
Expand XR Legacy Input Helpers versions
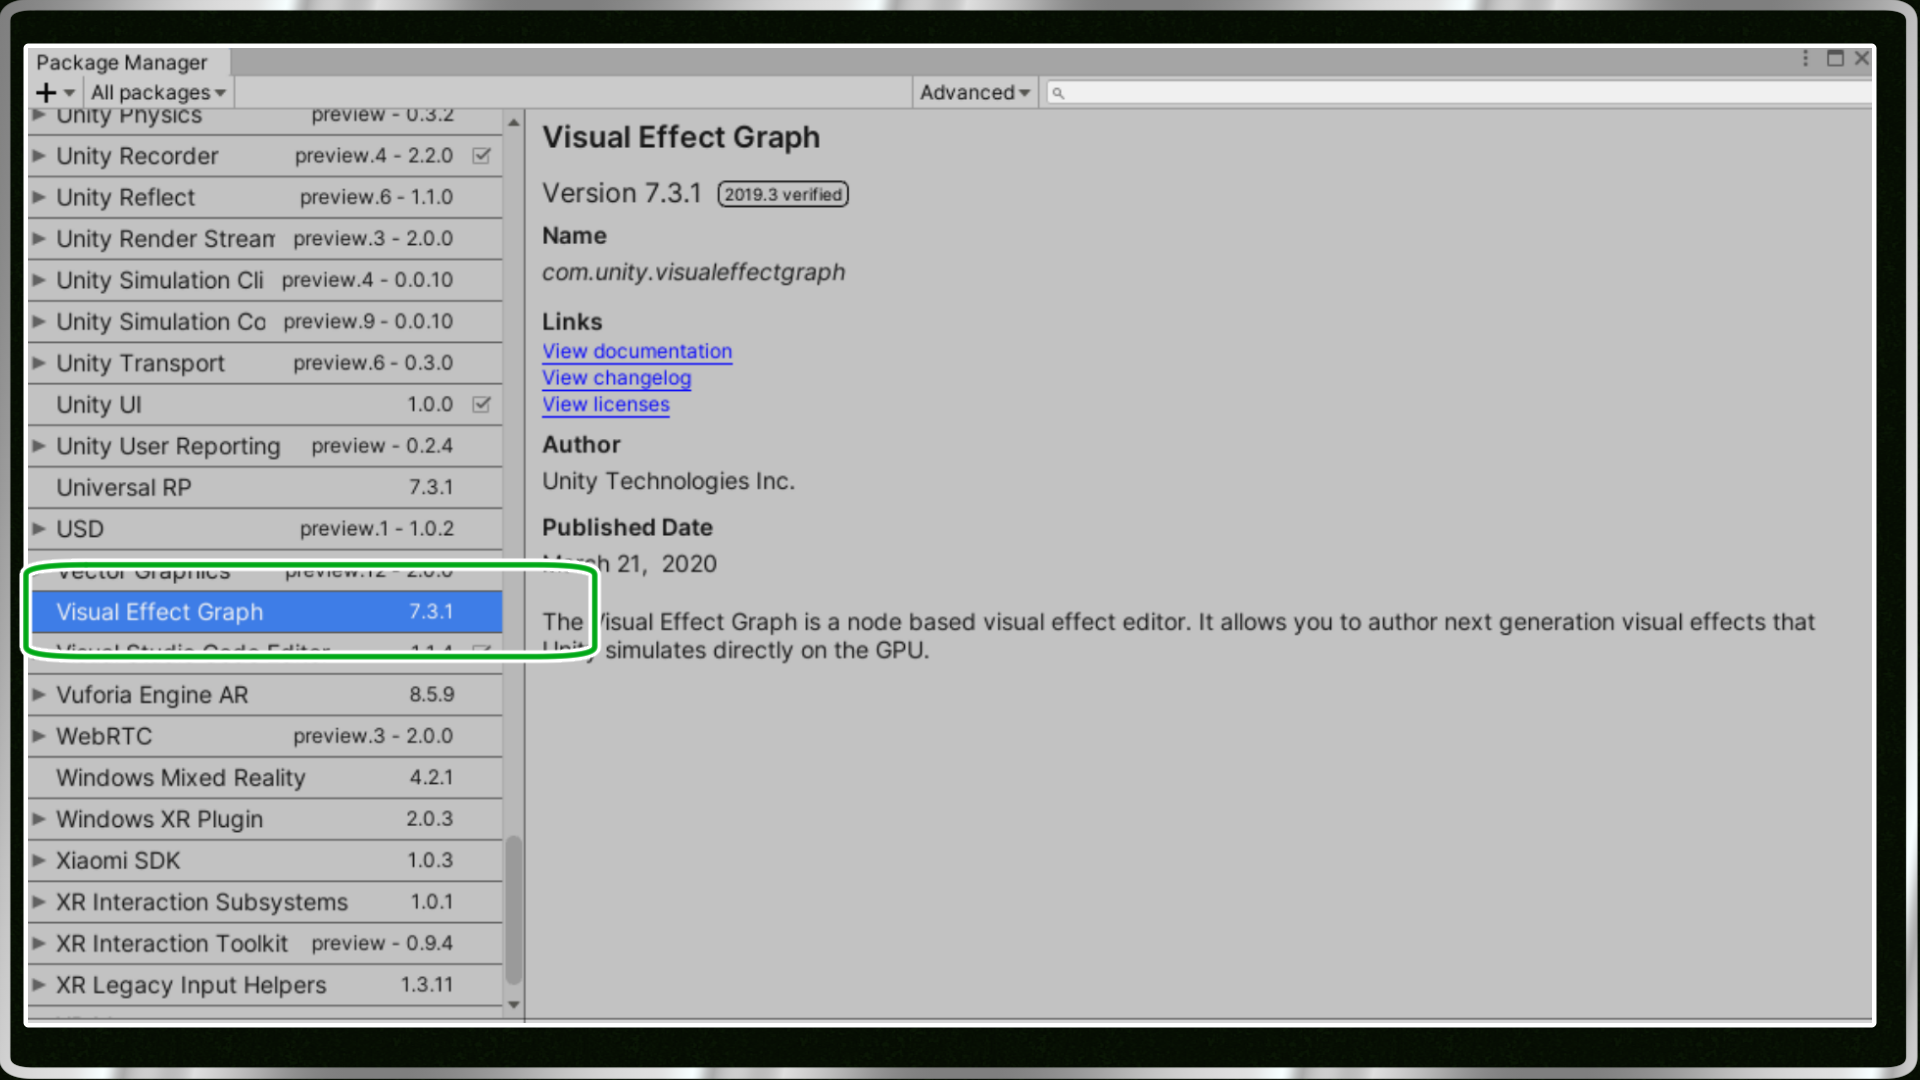39,985
